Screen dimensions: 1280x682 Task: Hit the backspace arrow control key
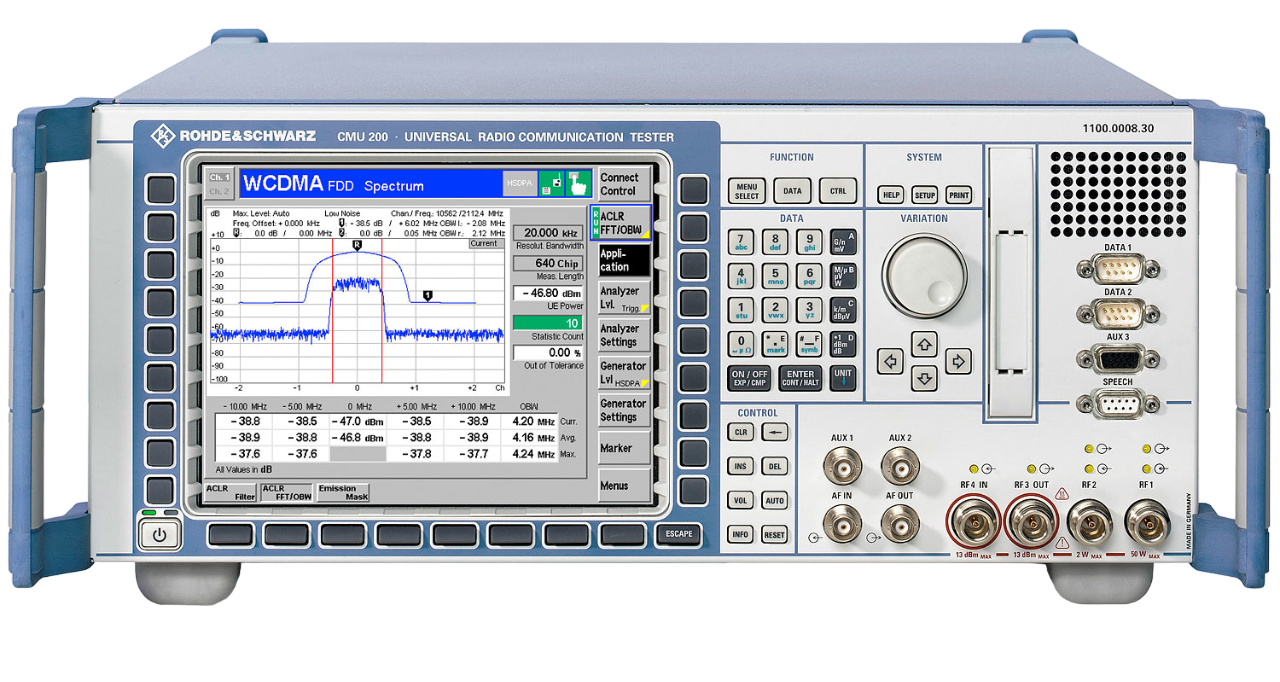[x=774, y=432]
